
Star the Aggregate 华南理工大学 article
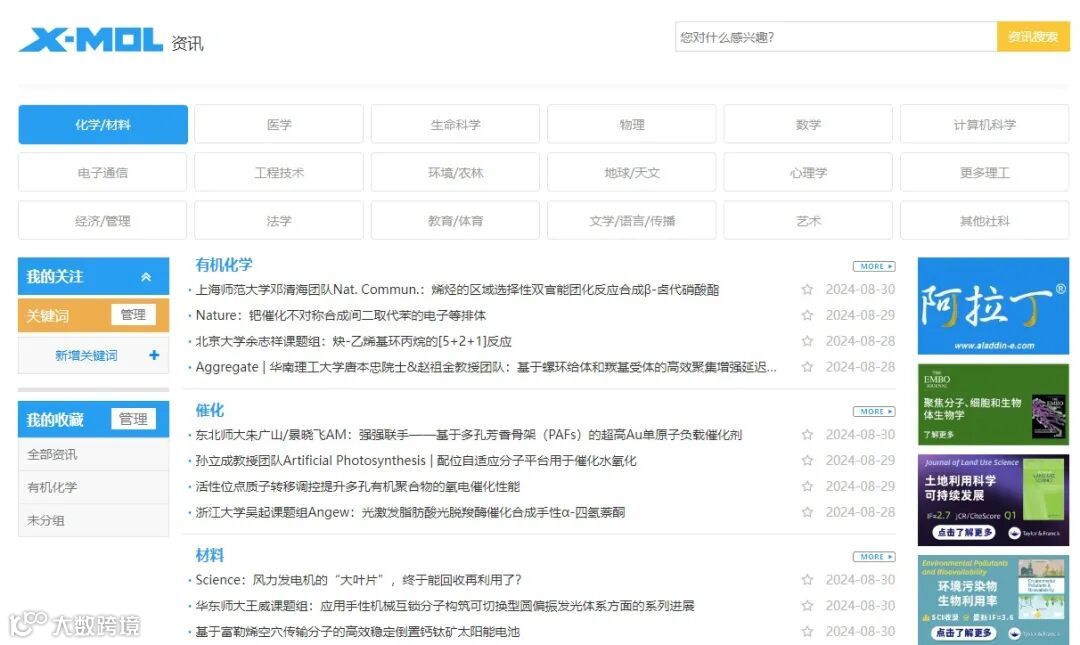807,367
